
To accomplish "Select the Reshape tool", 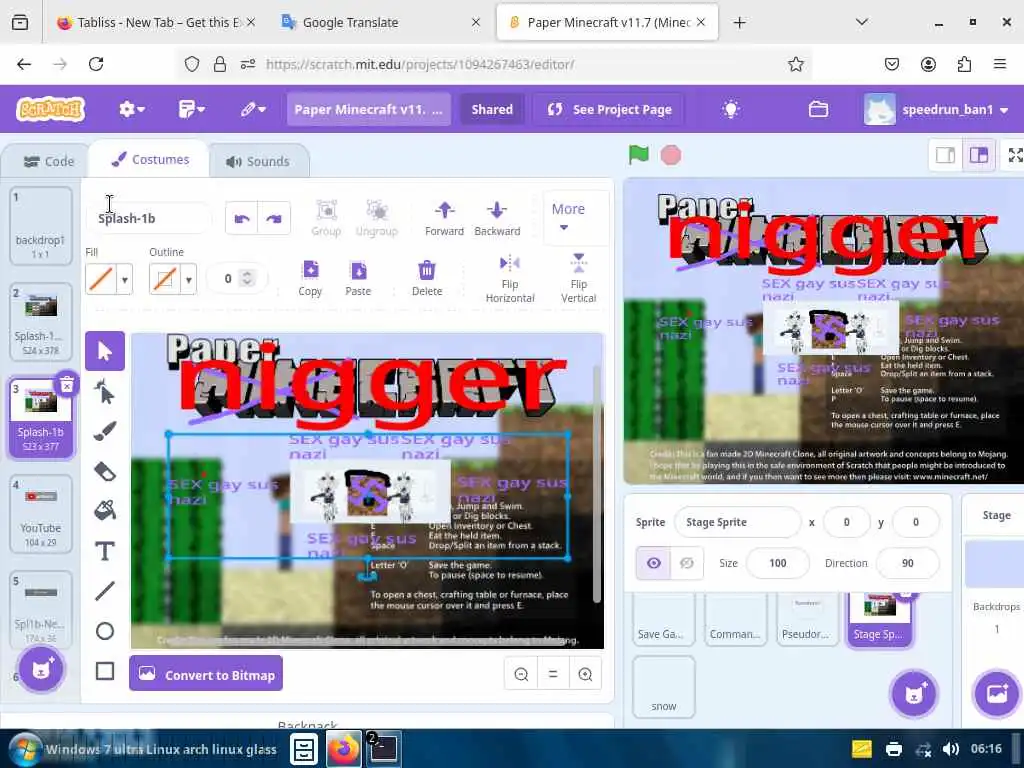I will (x=104, y=392).
